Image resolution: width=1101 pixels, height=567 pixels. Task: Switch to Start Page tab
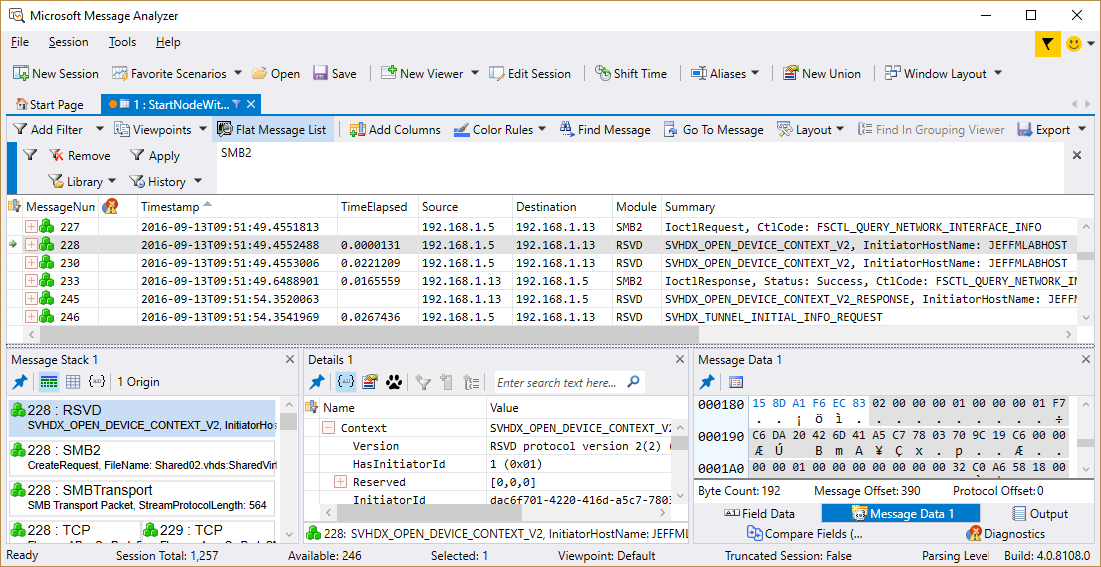[x=50, y=105]
